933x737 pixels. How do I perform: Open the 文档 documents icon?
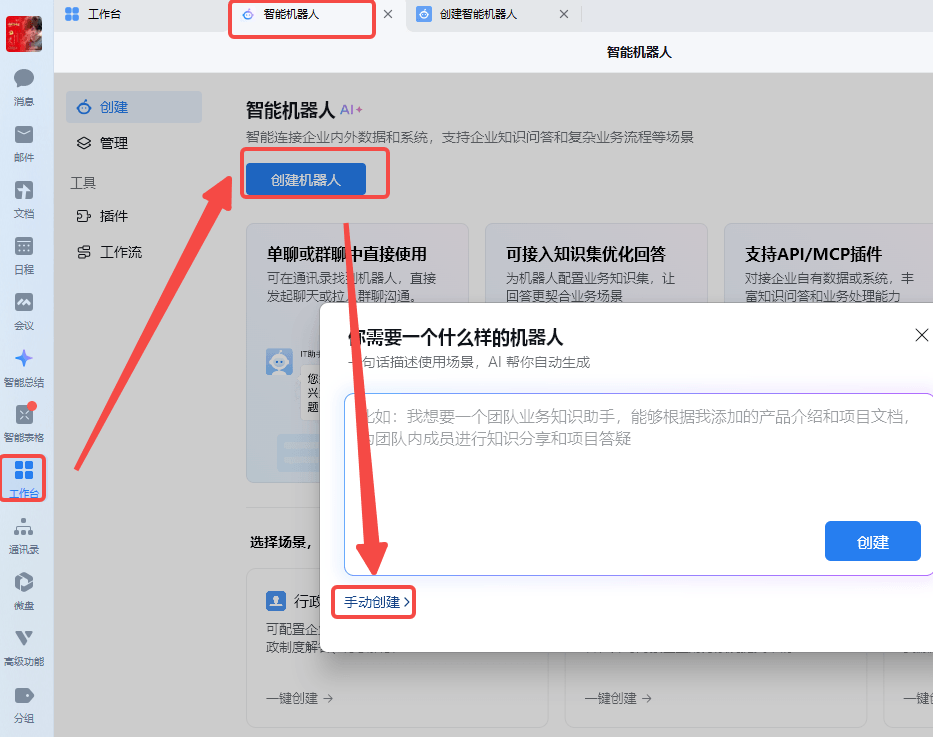tap(24, 191)
